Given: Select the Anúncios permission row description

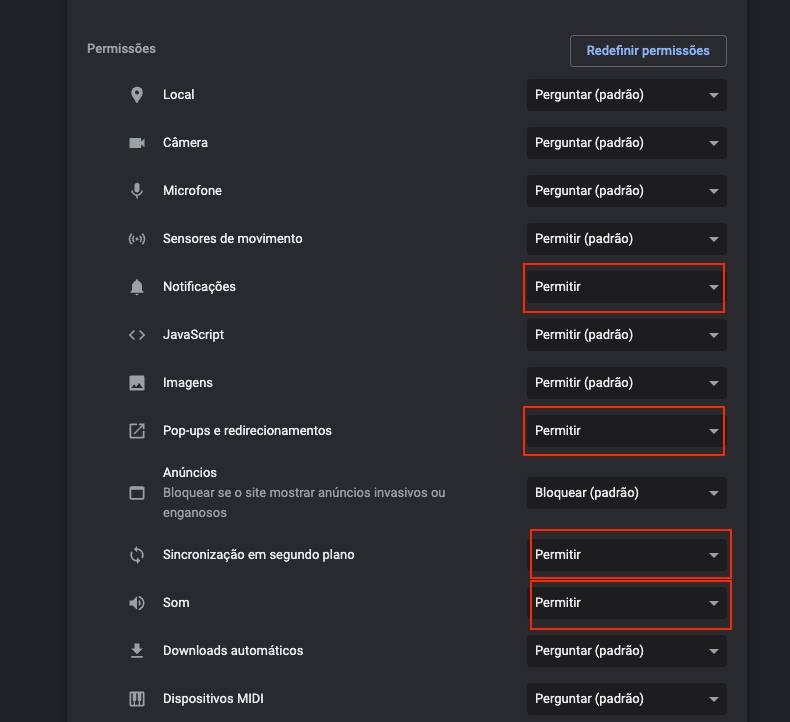Looking at the screenshot, I should 304,503.
